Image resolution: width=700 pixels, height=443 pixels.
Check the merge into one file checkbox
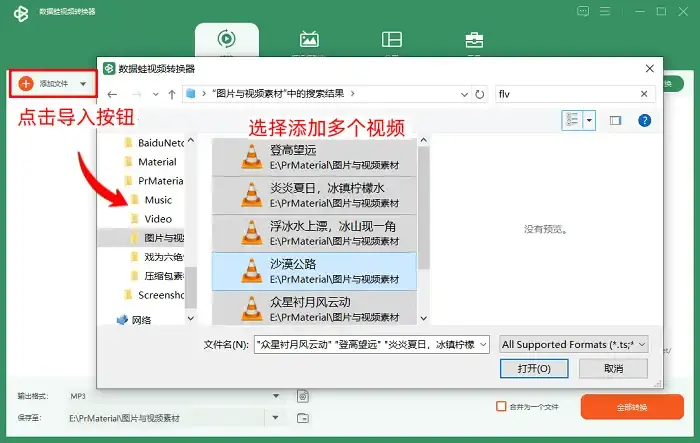[501, 406]
